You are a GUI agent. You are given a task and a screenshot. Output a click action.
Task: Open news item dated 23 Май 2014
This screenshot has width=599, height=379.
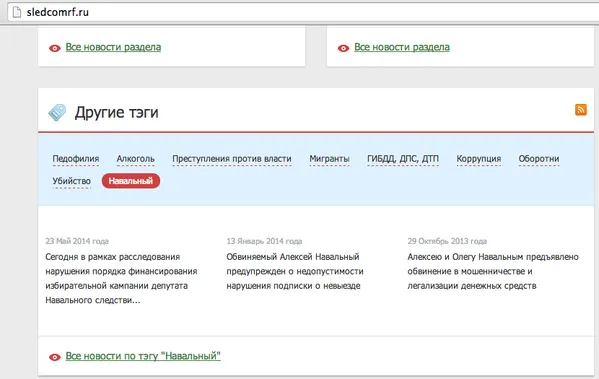121,278
